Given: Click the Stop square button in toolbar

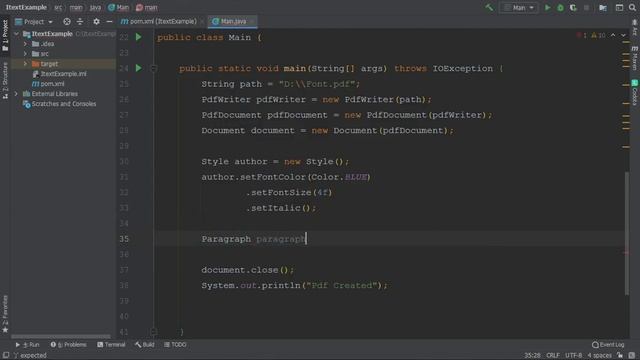Looking at the screenshot, I should point(587,7).
